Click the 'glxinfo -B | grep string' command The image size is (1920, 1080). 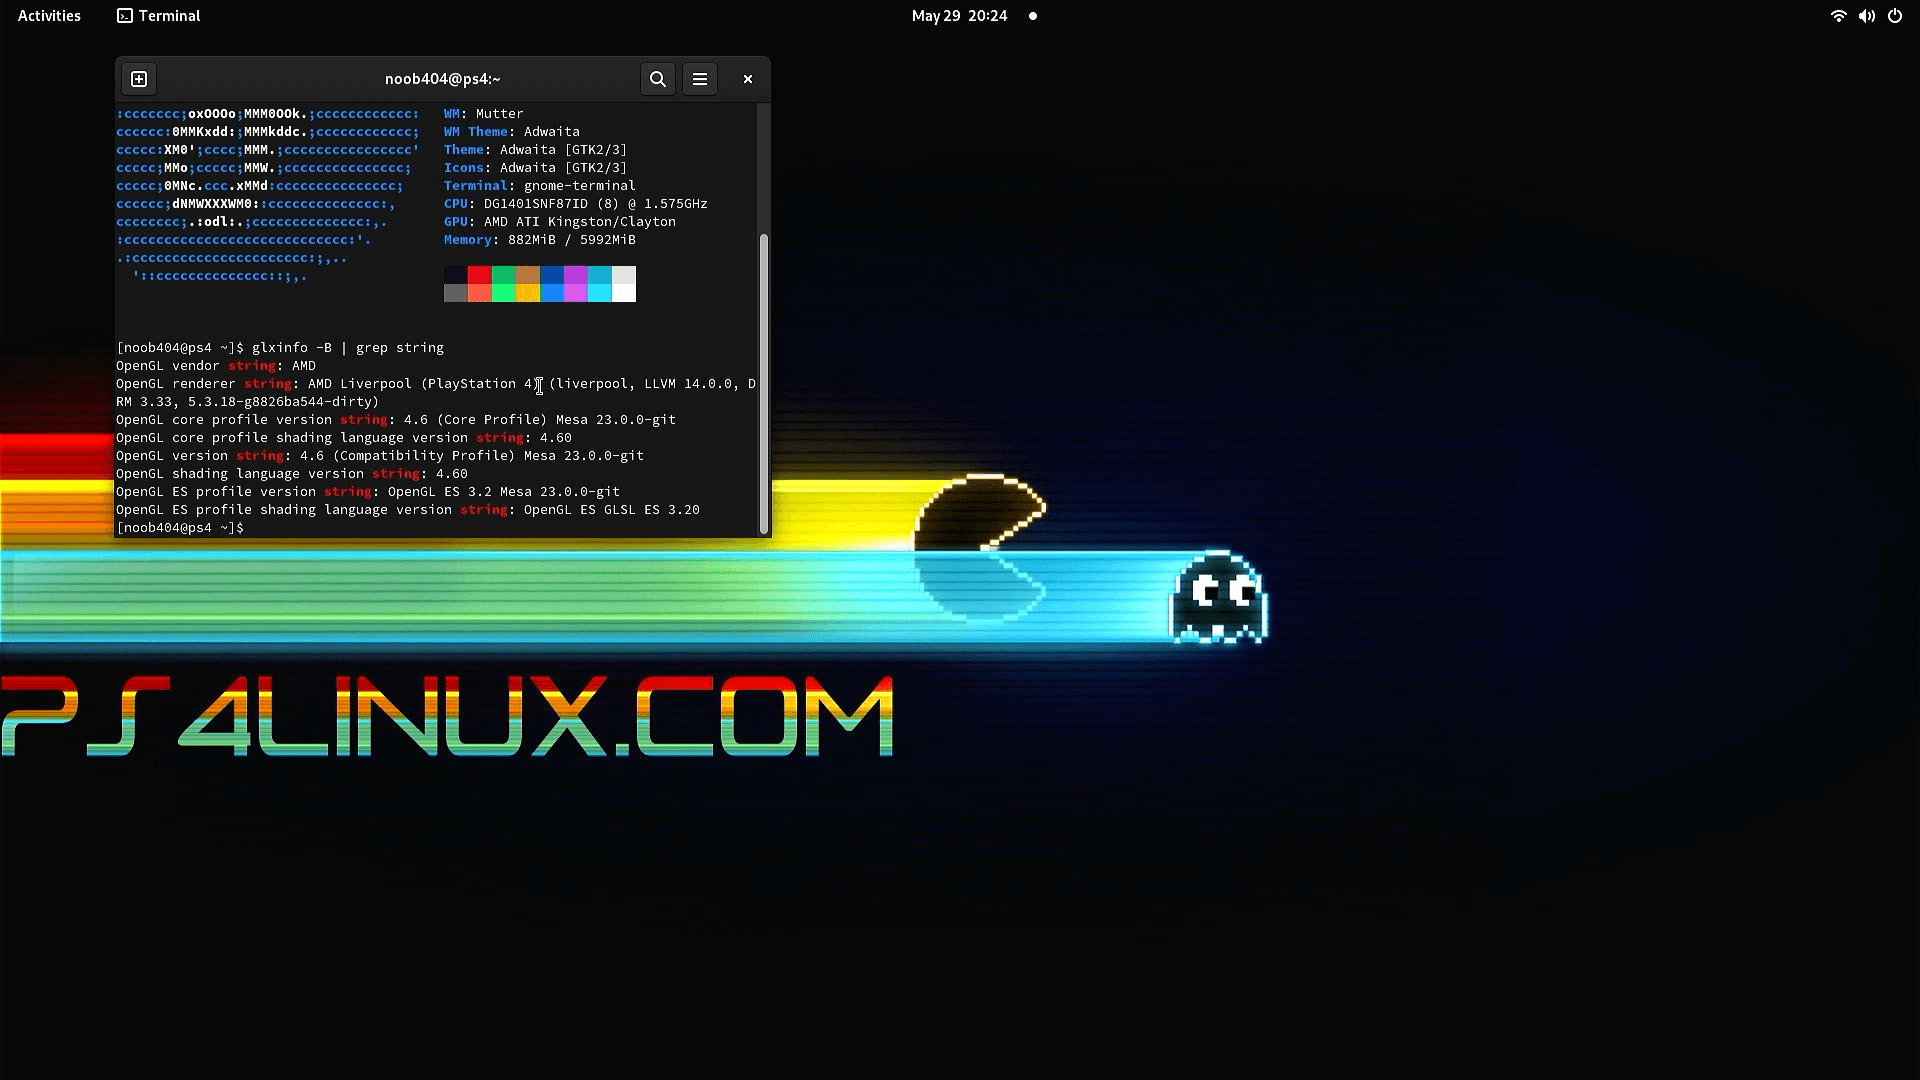(347, 348)
